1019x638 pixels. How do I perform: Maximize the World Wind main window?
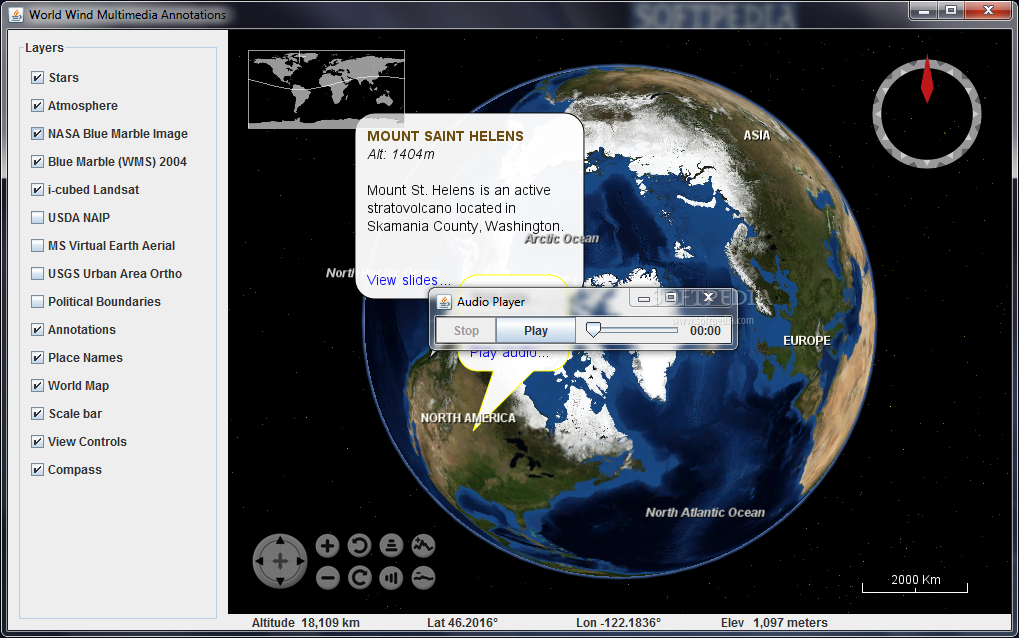coord(951,10)
